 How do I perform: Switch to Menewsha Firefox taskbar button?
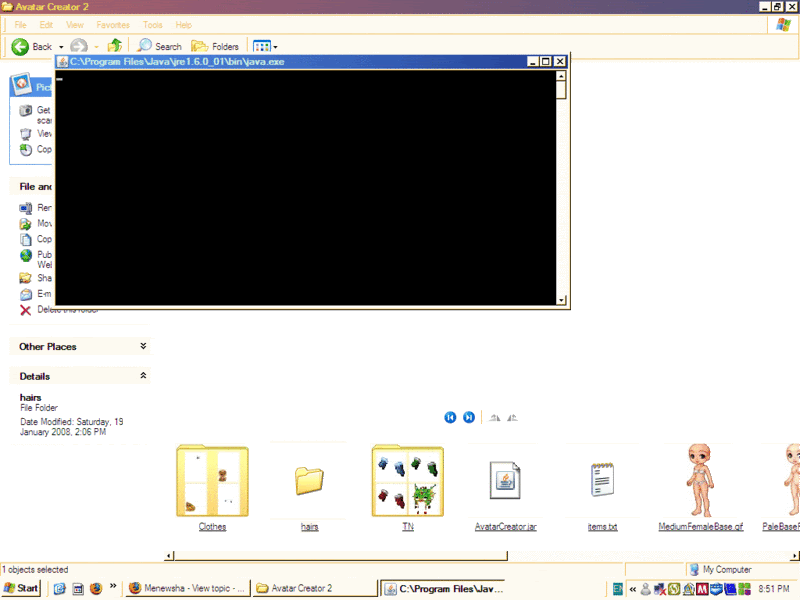(x=187, y=588)
